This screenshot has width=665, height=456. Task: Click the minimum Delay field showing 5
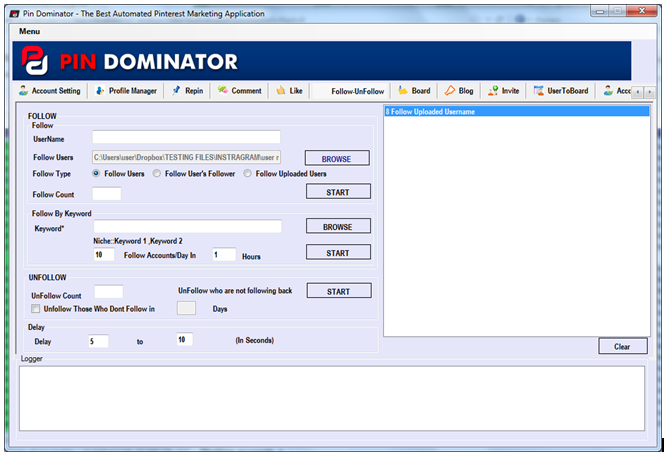pyautogui.click(x=98, y=341)
